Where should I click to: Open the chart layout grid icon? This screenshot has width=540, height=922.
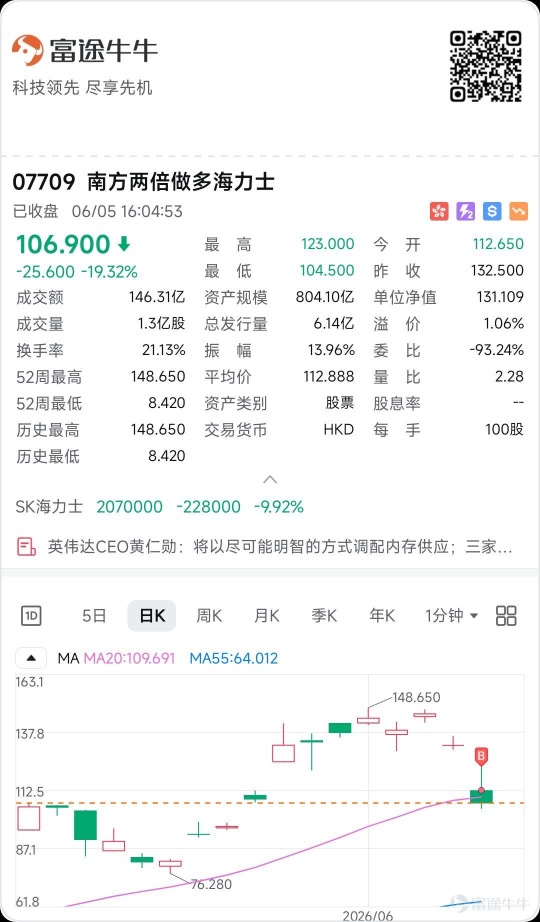point(506,616)
